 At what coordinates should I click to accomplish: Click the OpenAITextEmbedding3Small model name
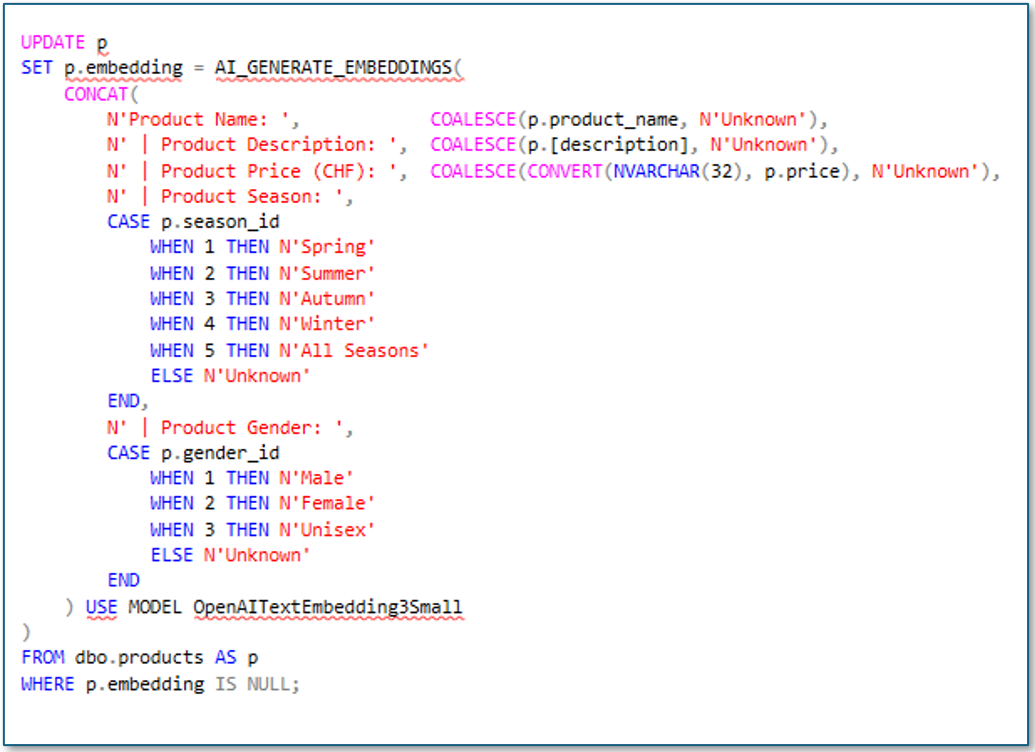coord(328,607)
